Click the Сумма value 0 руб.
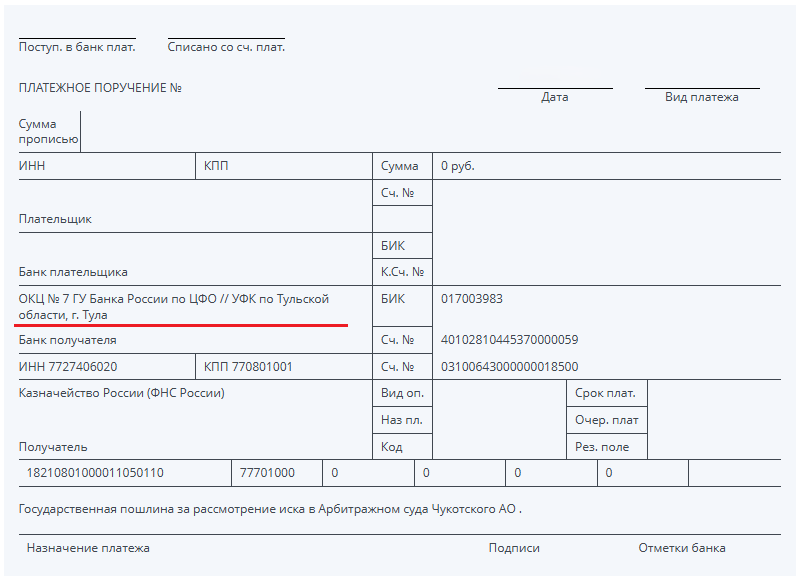 (x=457, y=166)
